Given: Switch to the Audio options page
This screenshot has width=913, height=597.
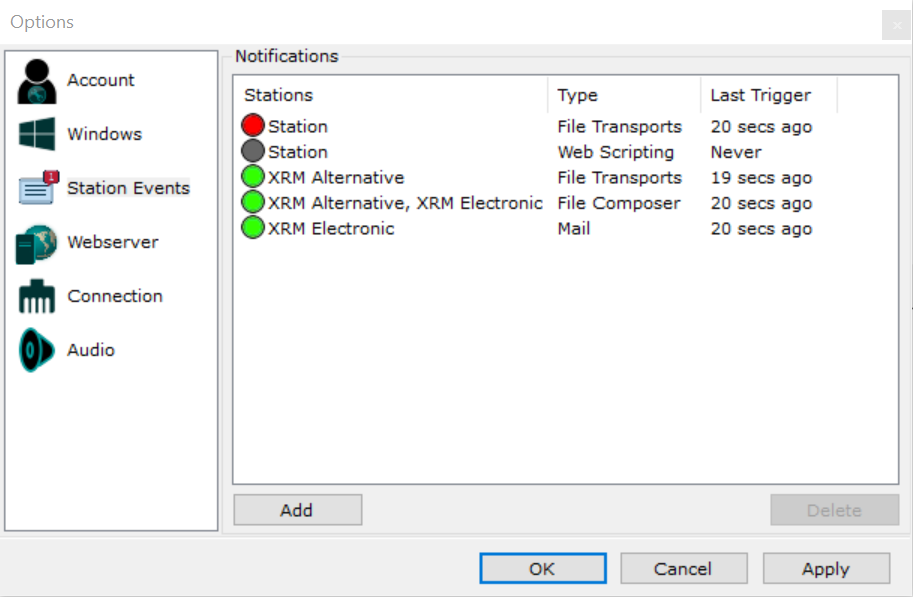Looking at the screenshot, I should pos(91,350).
